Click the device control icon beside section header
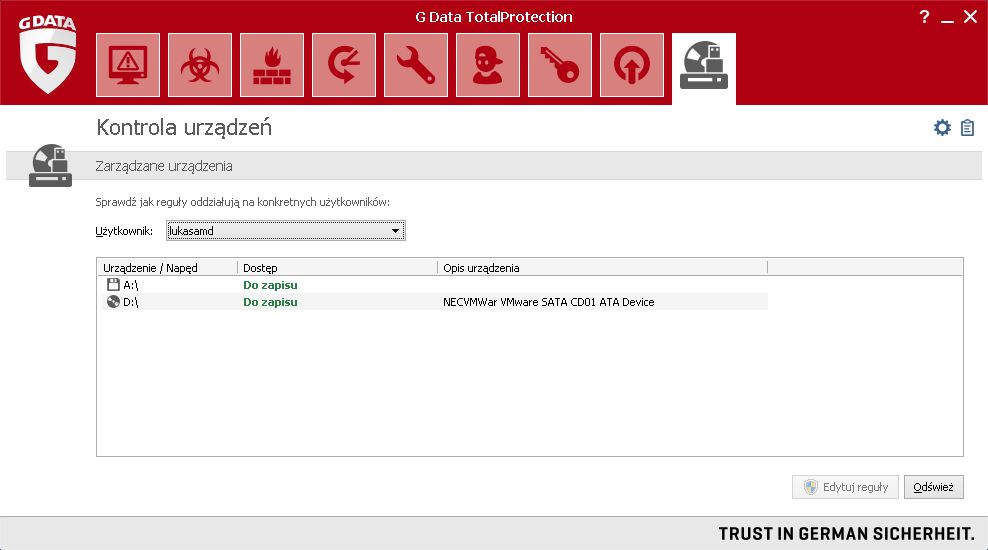Screen dimensions: 988x550 [50, 166]
